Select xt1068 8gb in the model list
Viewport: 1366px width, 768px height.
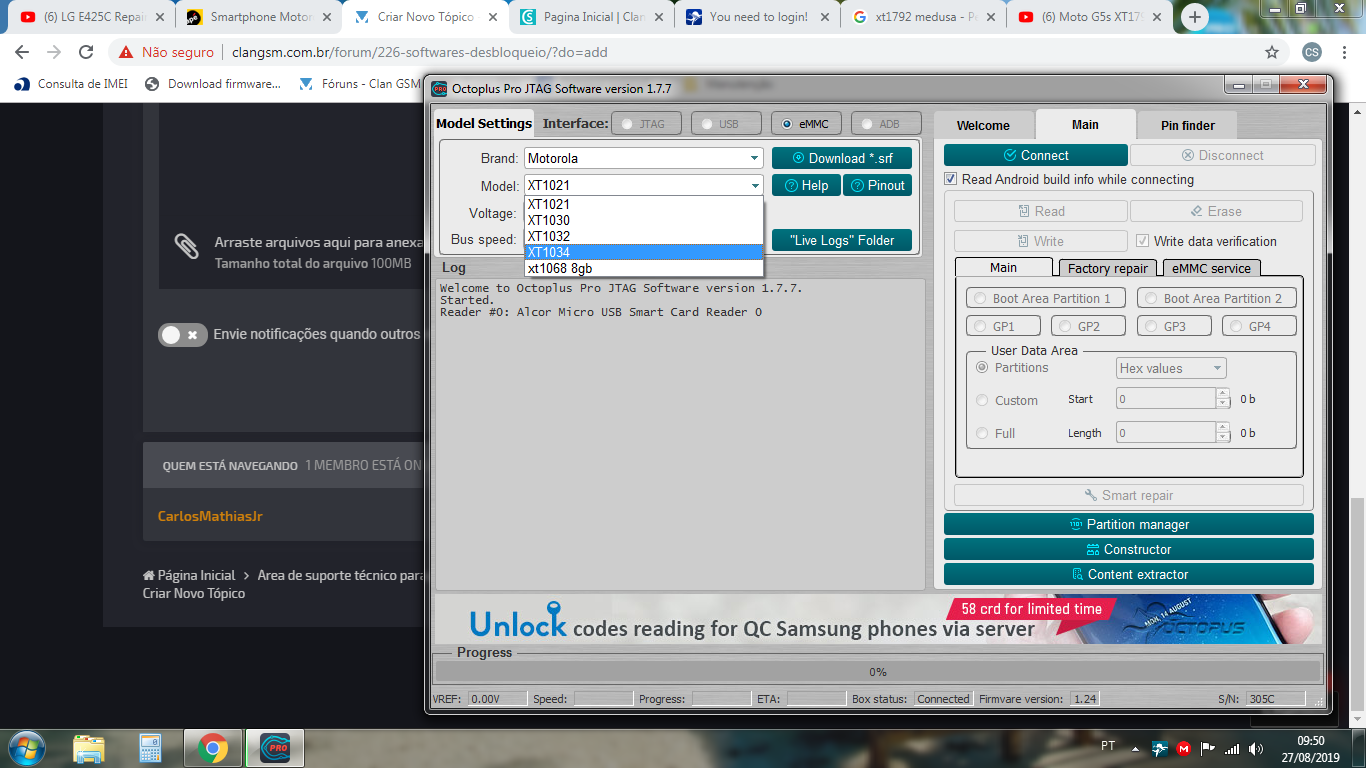click(644, 268)
